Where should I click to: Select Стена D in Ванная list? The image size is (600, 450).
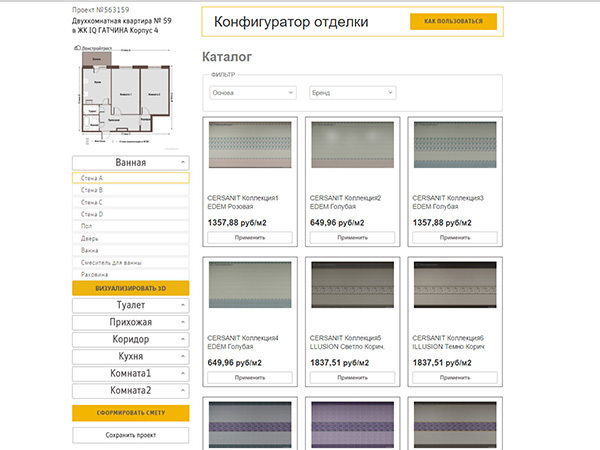pyautogui.click(x=130, y=214)
